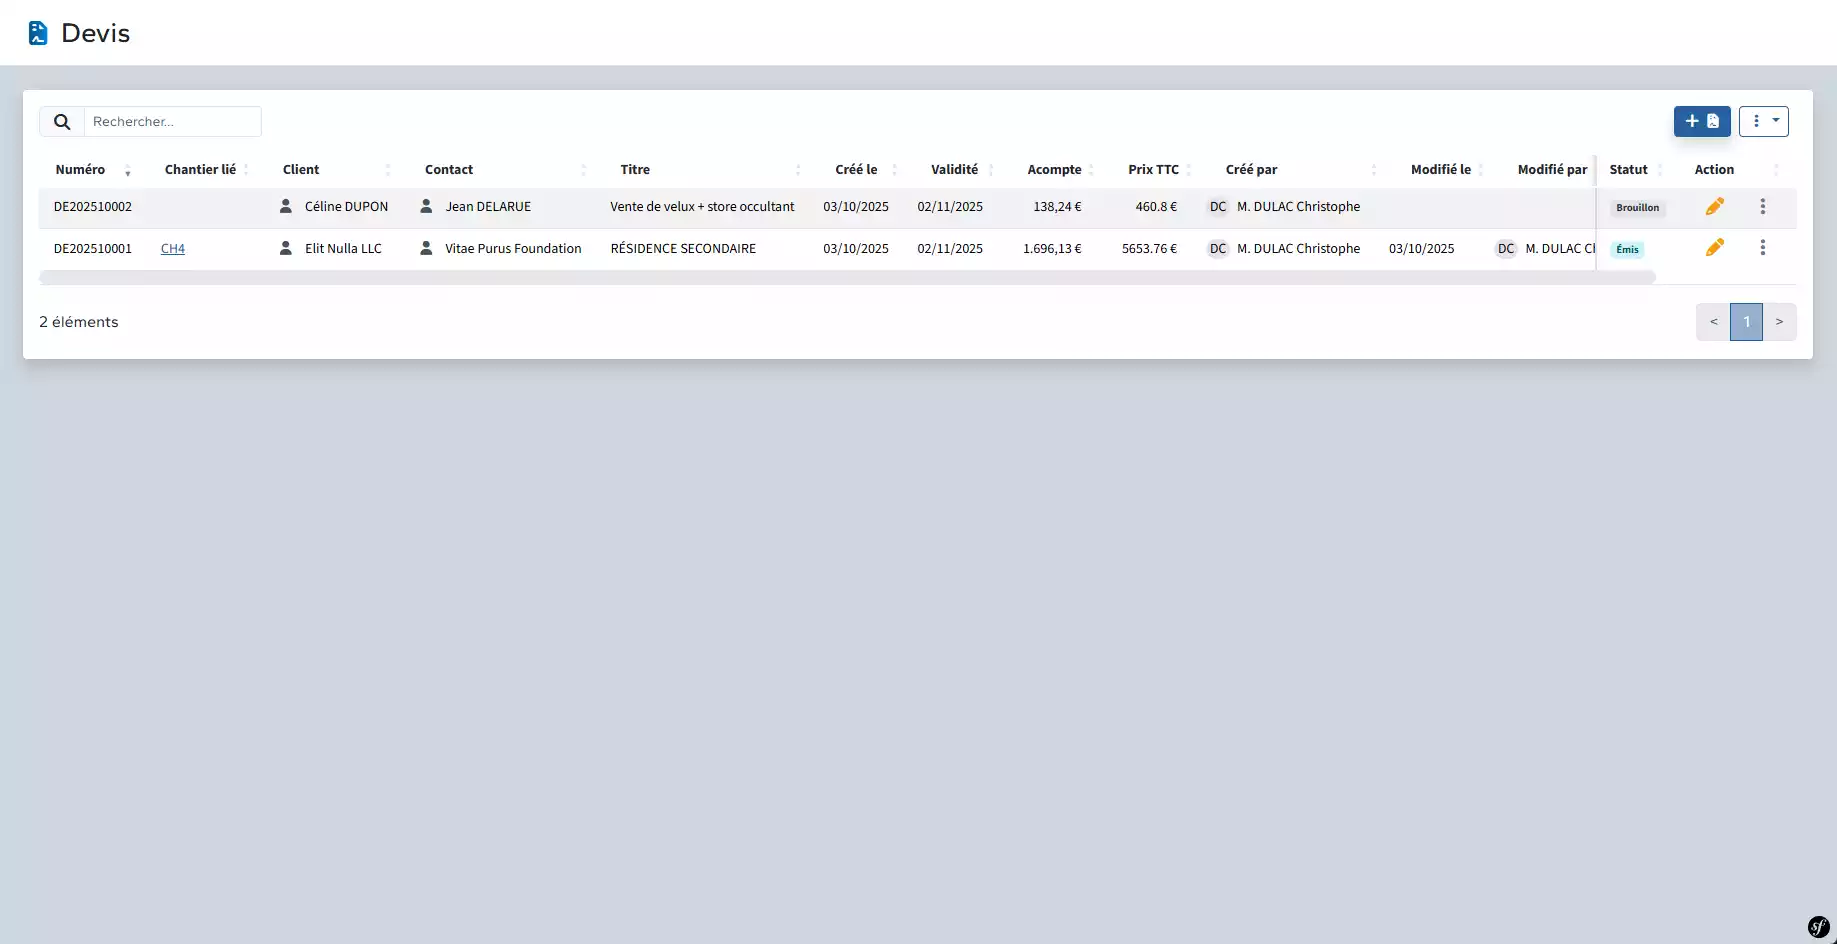Go to previous page arrow
Image resolution: width=1837 pixels, height=944 pixels.
point(1713,322)
